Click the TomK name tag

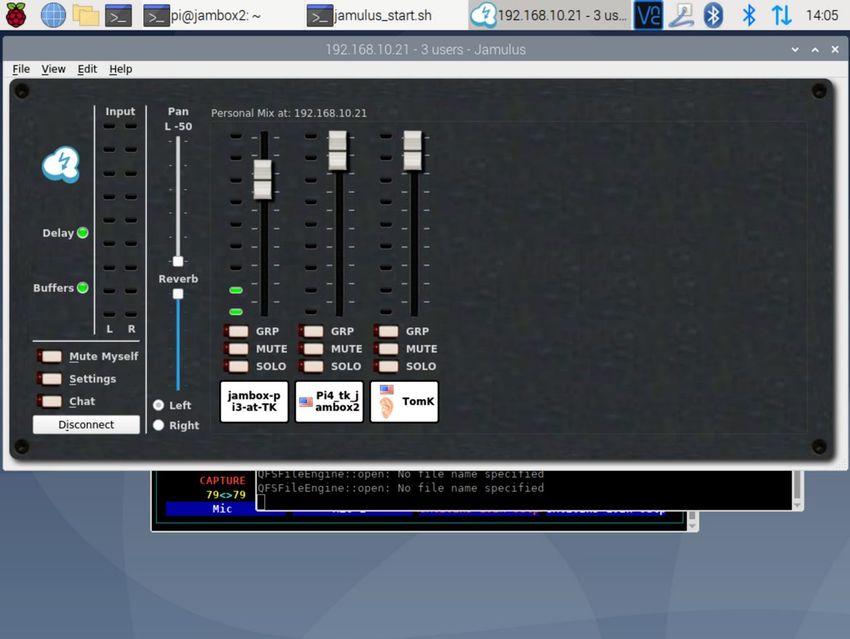[x=404, y=402]
